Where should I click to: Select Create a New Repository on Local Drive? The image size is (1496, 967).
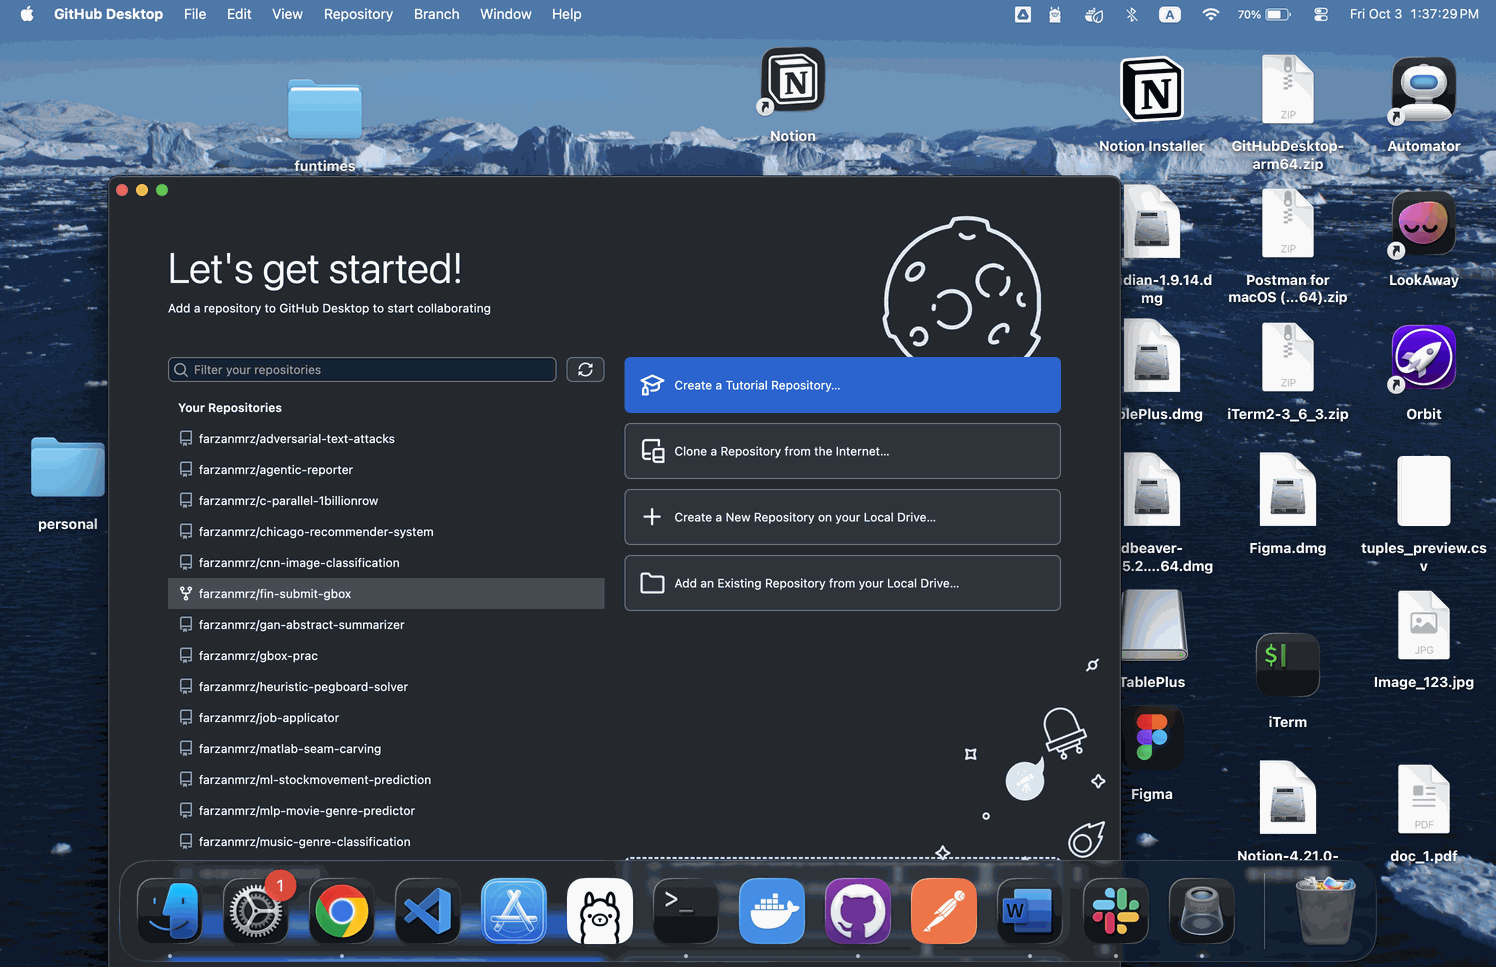842,517
